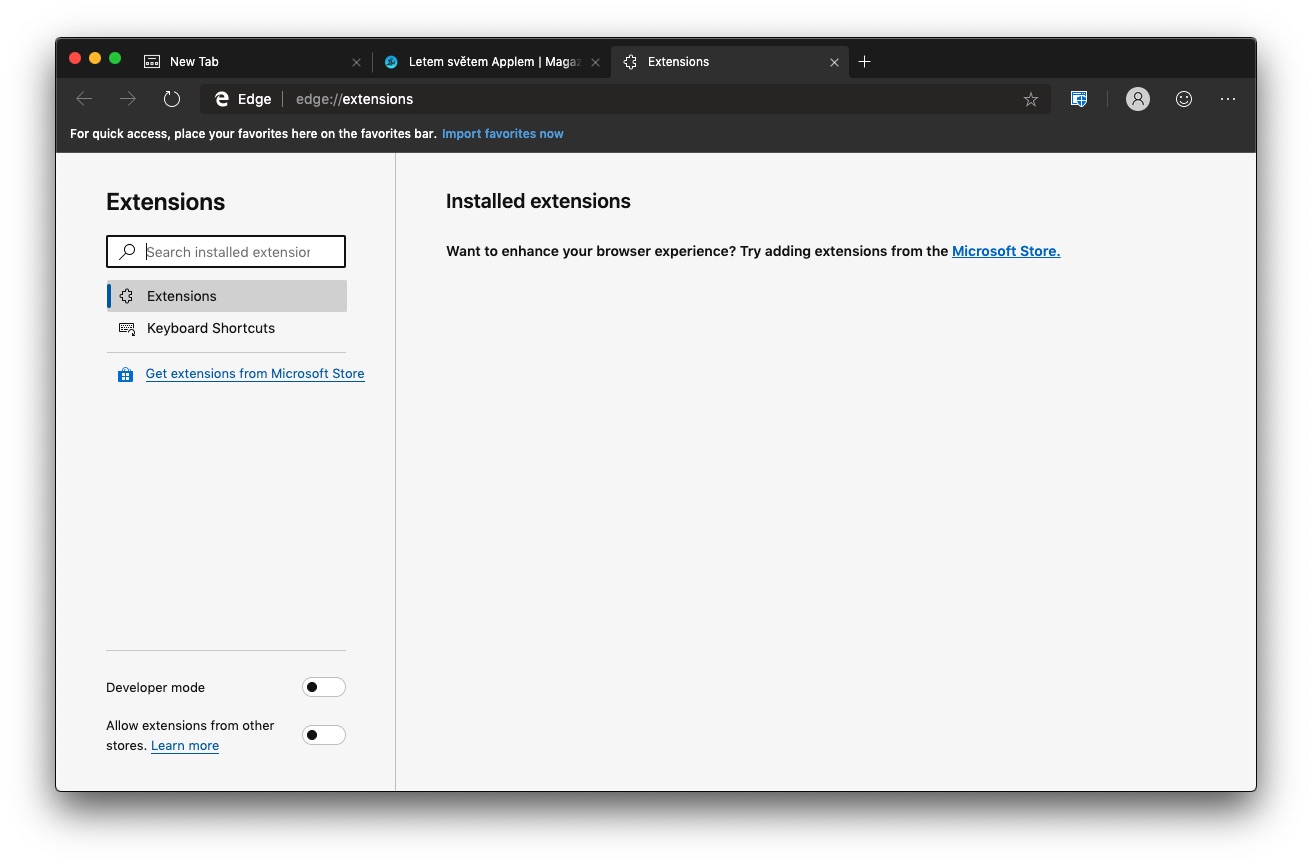Go back with the back arrow
1312x865 pixels.
(84, 99)
